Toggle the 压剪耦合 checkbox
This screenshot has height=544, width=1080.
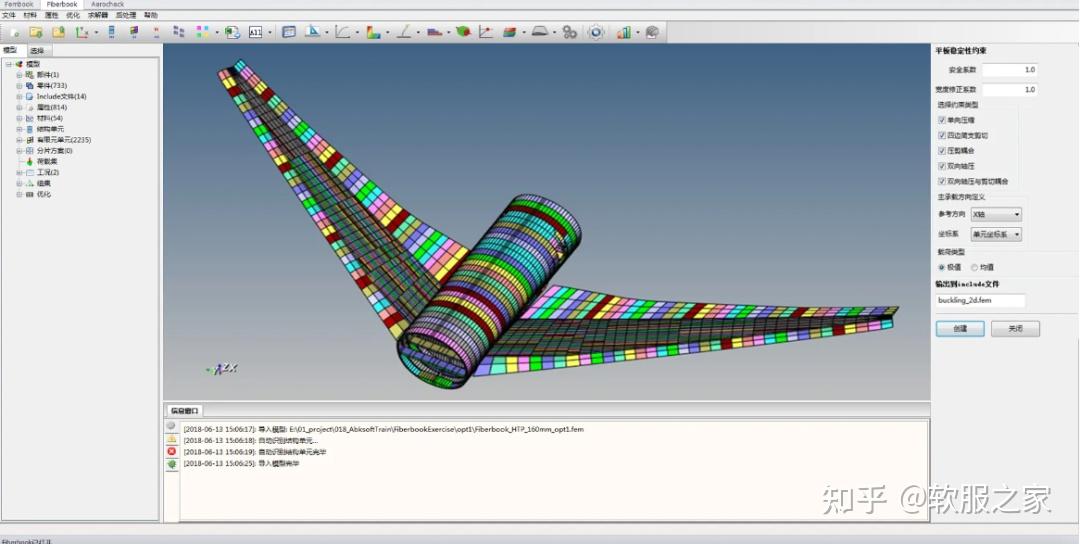click(x=942, y=151)
